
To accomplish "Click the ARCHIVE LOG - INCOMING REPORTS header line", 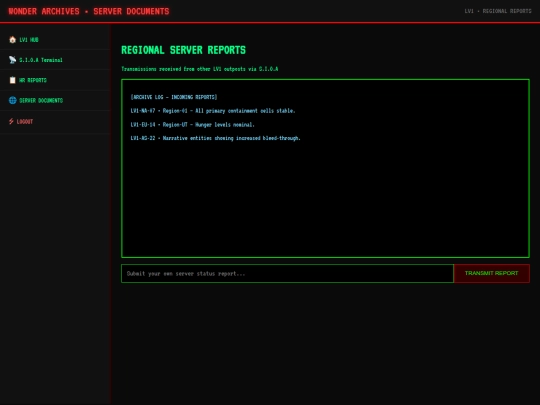I will [x=174, y=97].
